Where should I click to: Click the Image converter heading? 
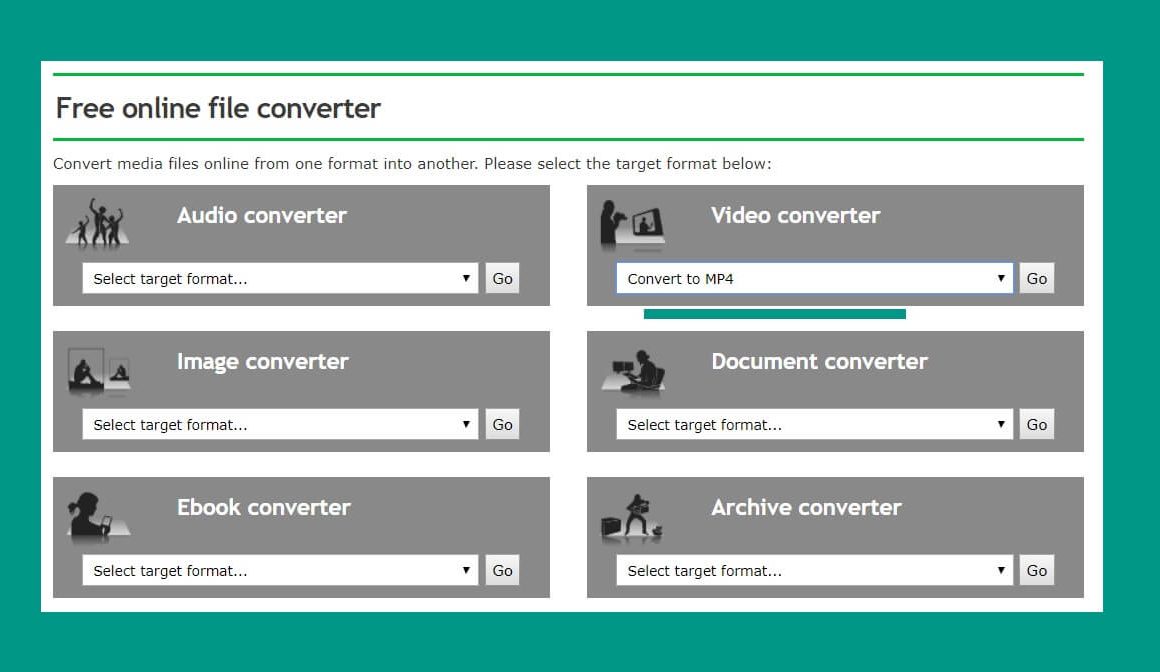coord(263,361)
